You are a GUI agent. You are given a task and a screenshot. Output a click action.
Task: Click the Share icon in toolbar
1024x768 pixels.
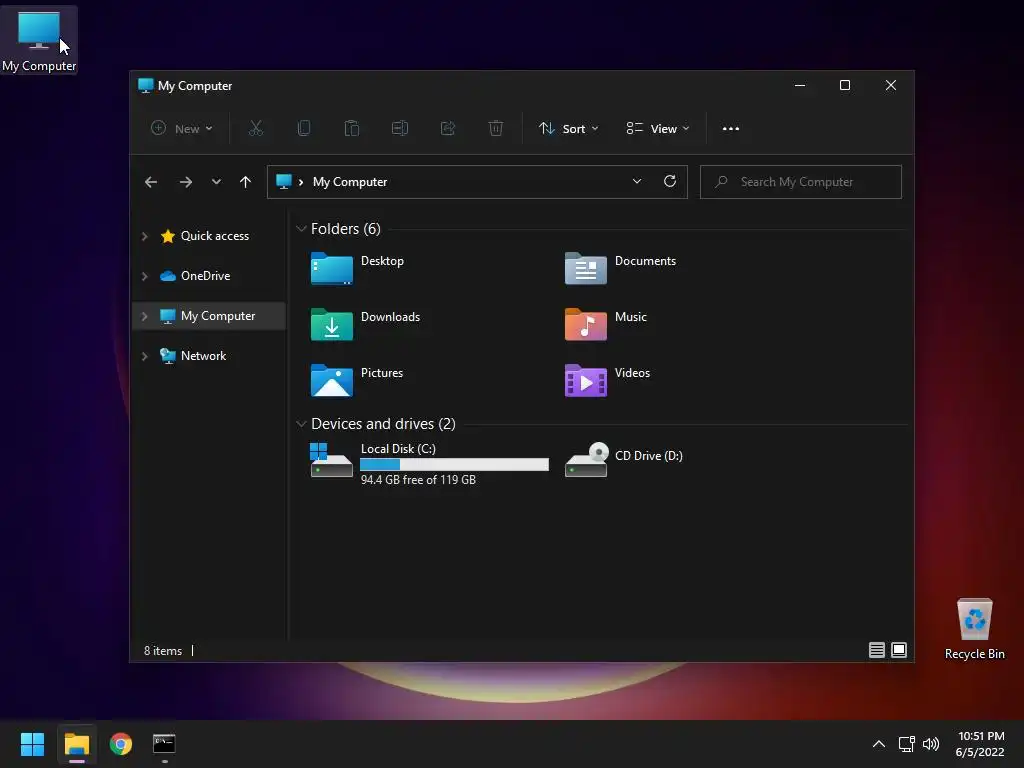click(x=448, y=128)
